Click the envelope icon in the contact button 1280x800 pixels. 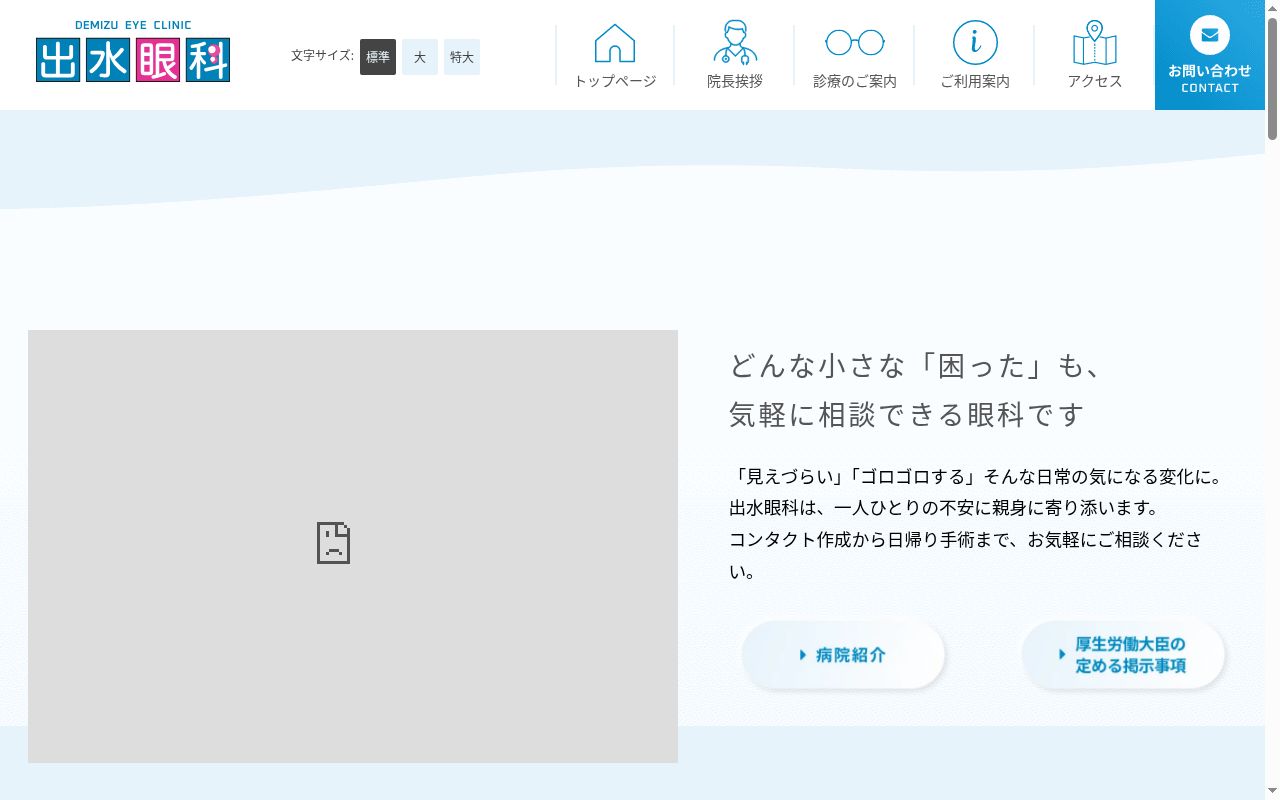coord(1210,36)
